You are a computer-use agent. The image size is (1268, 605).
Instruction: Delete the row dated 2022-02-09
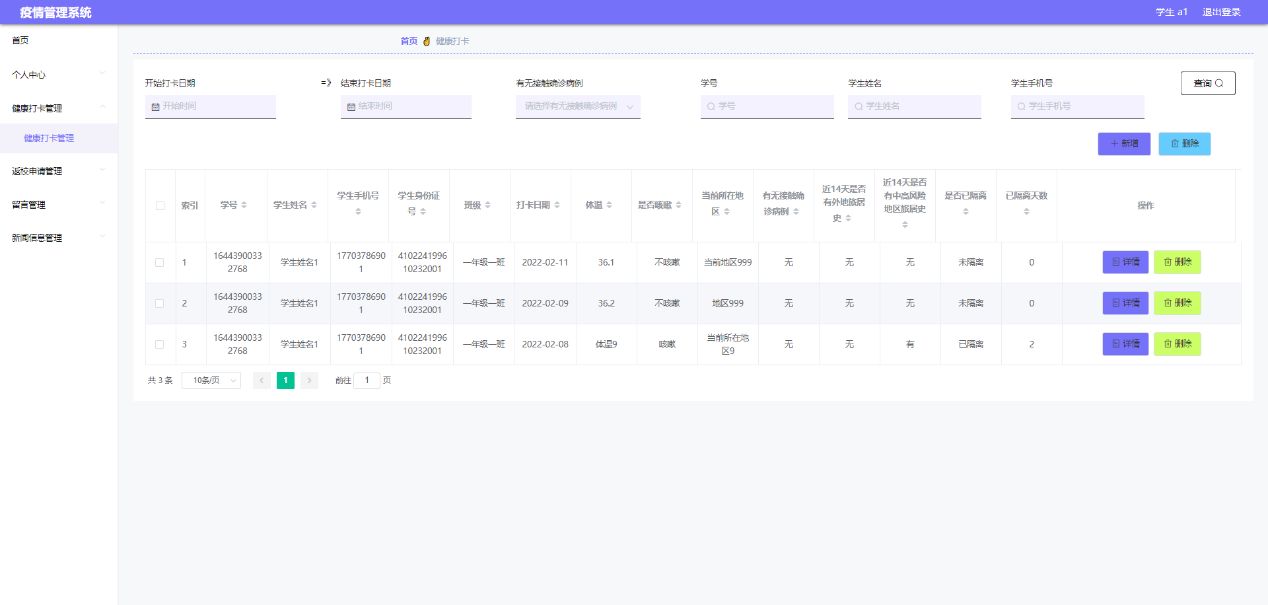[1177, 303]
